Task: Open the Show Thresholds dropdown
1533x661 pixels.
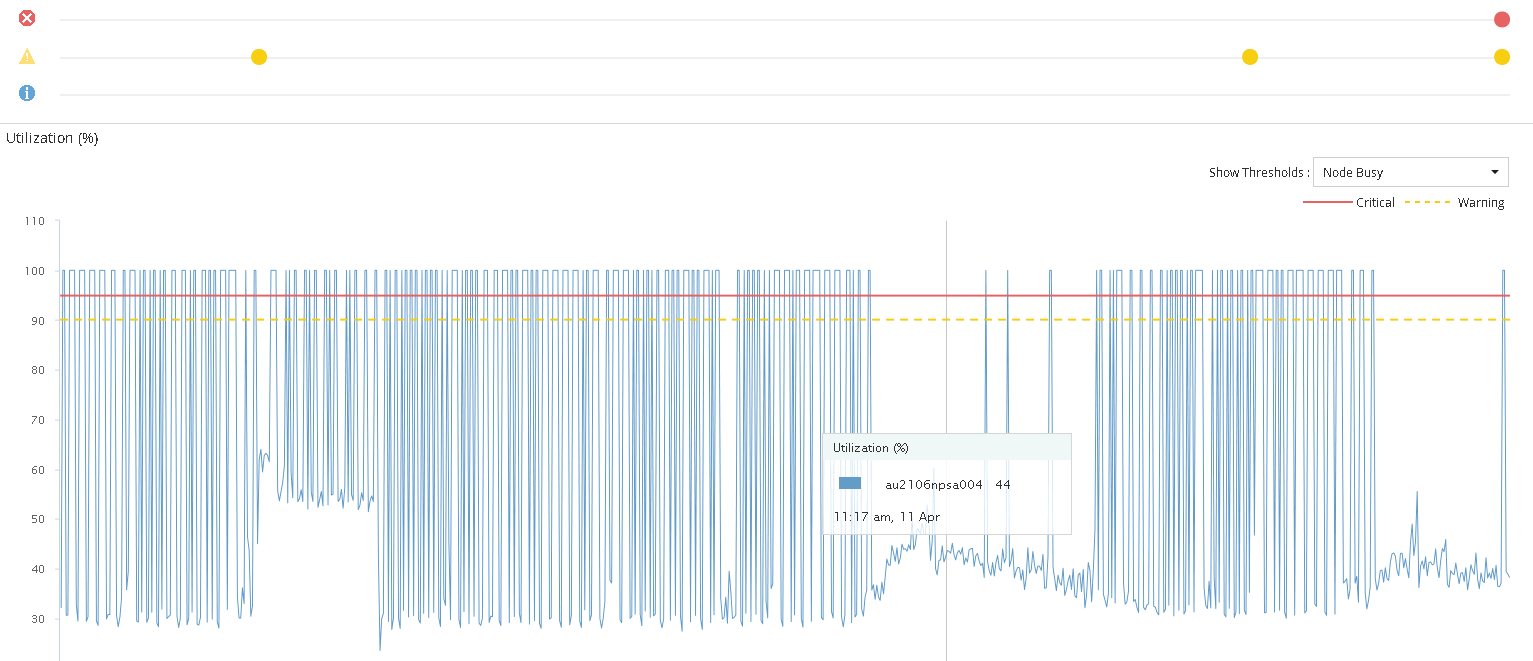Action: [1410, 172]
